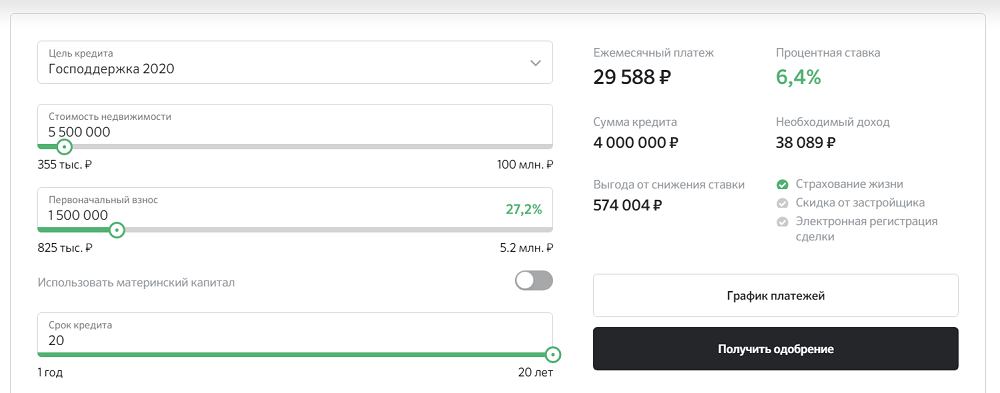Enable the Скидка от застройщика option
The width and height of the screenshot is (1000, 393).
tap(851, 203)
